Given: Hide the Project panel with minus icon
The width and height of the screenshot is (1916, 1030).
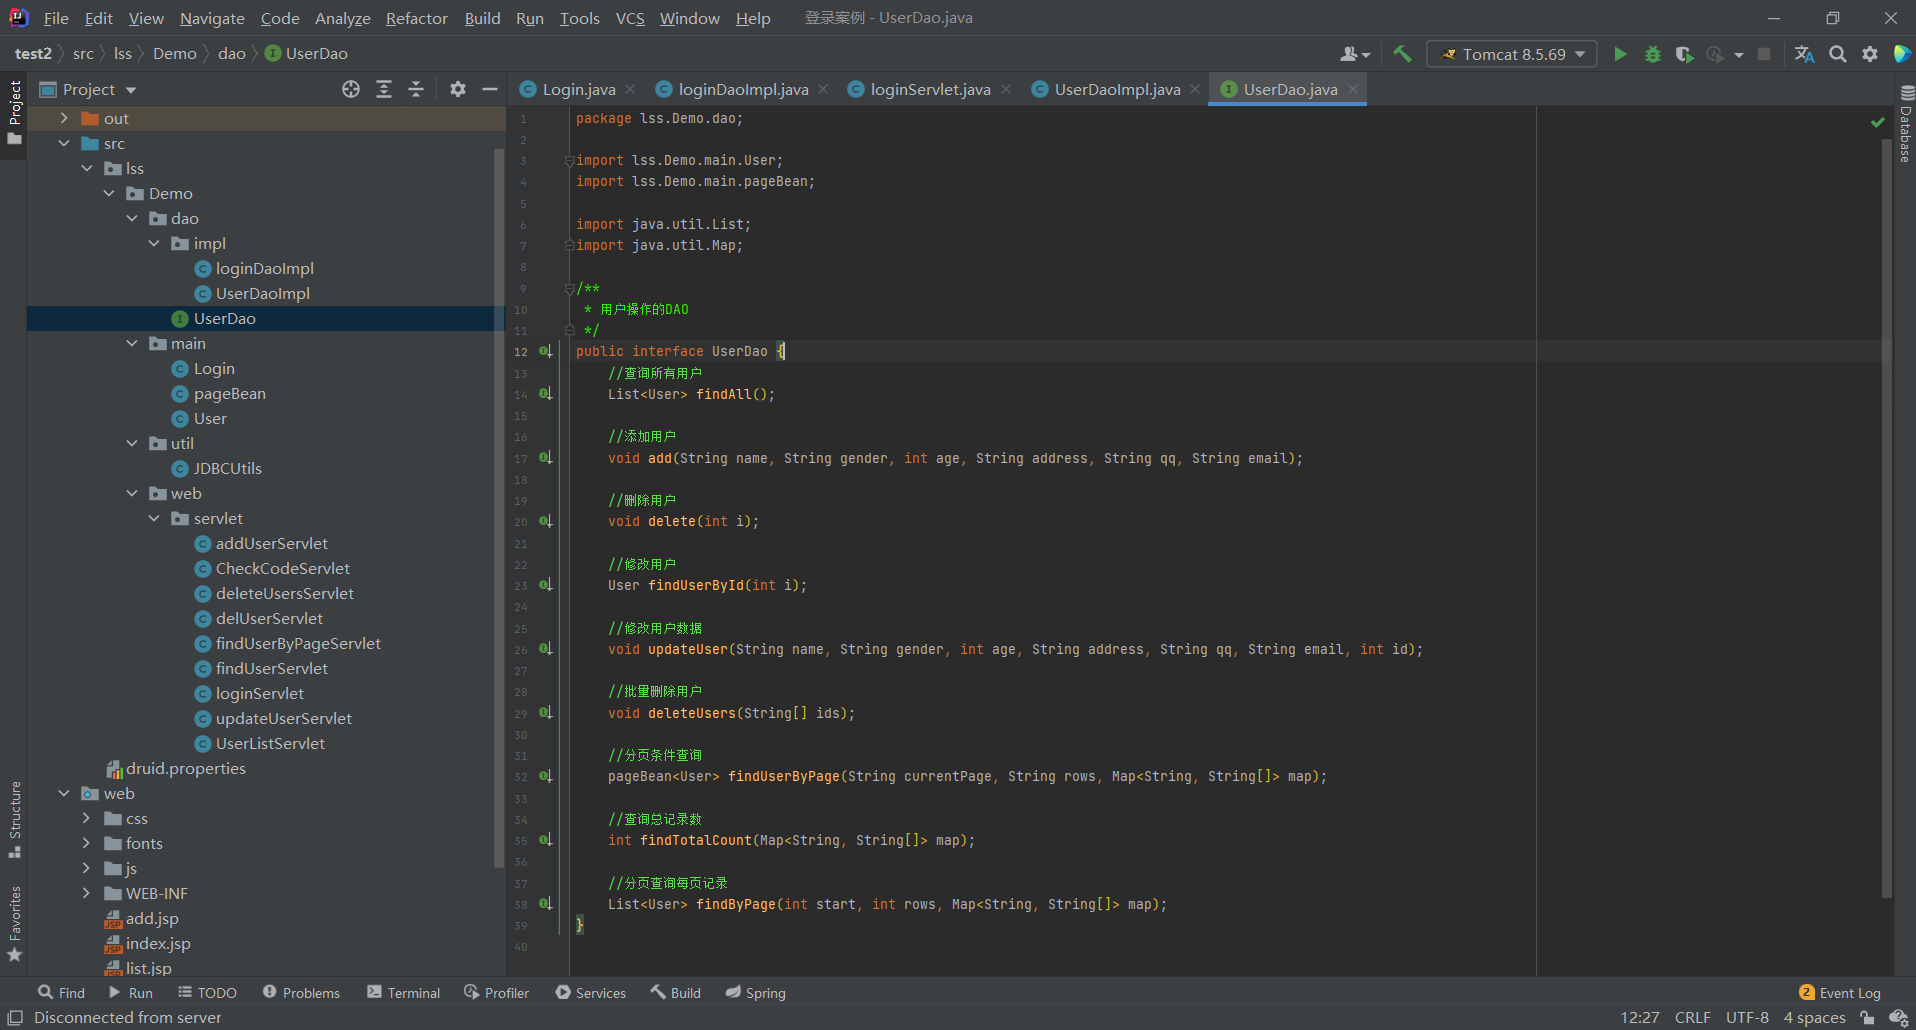Looking at the screenshot, I should click(x=489, y=89).
